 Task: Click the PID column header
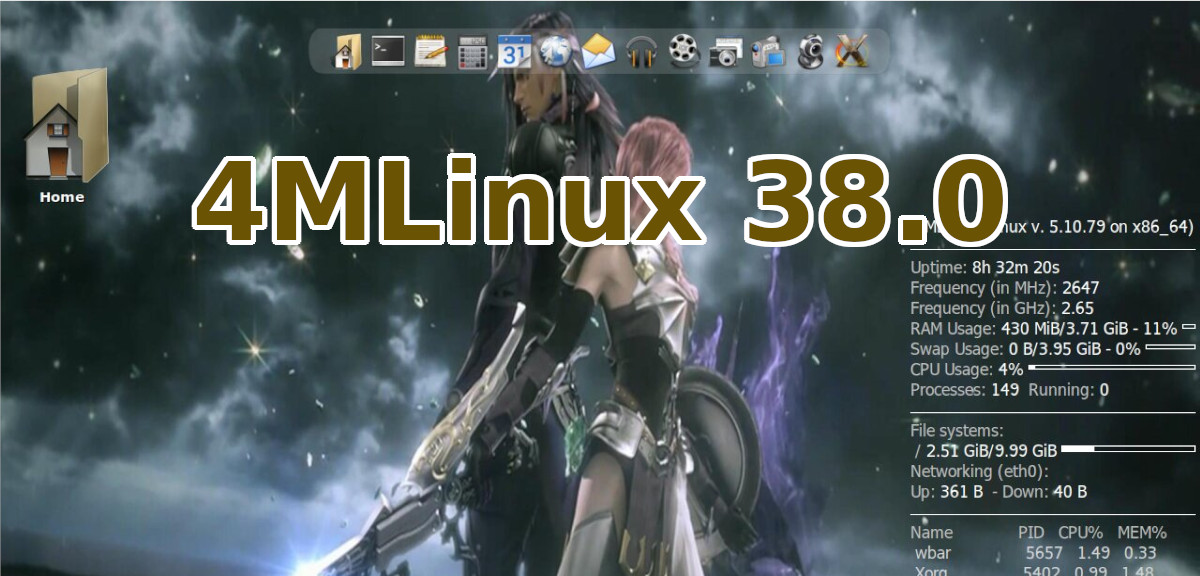coord(1031,532)
